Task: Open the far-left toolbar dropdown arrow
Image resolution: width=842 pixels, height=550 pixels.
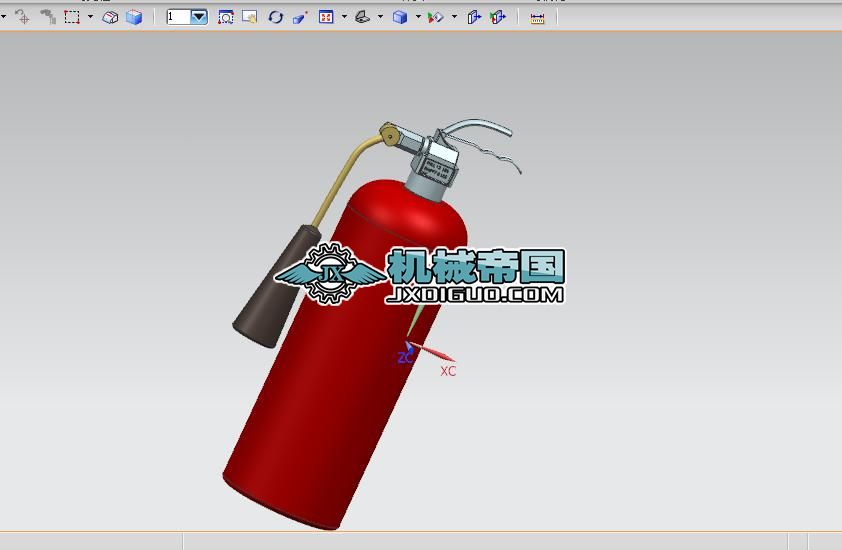Action: click(3, 17)
